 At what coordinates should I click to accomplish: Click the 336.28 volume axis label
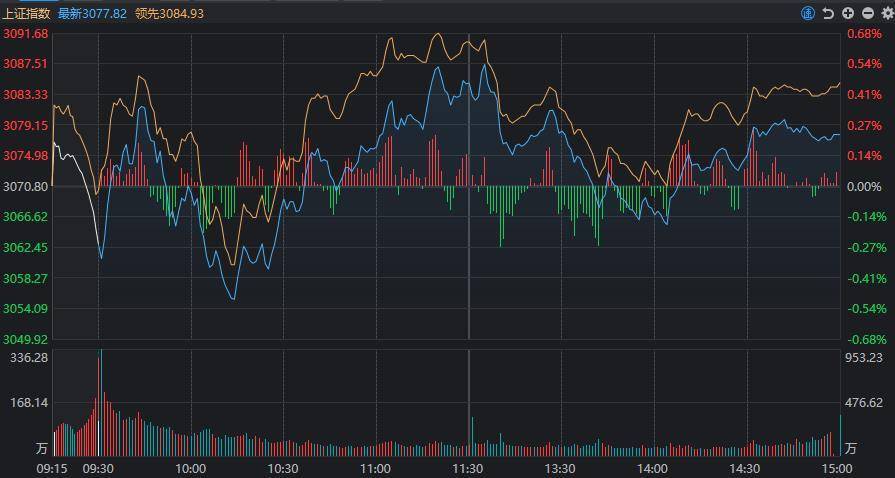coord(28,357)
